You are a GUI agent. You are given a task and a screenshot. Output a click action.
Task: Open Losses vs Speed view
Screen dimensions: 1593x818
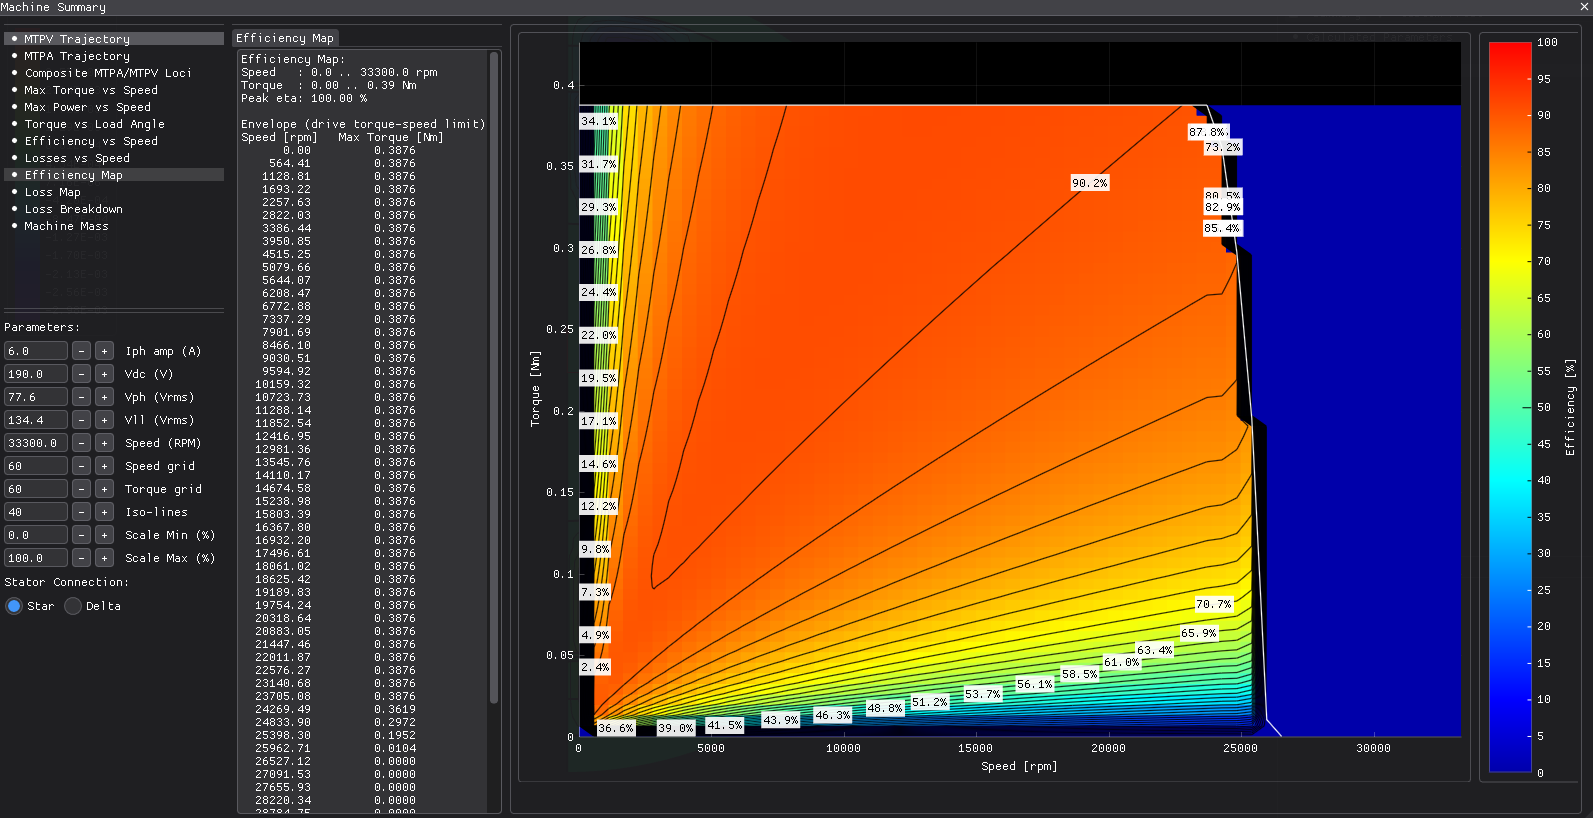[x=114, y=158]
